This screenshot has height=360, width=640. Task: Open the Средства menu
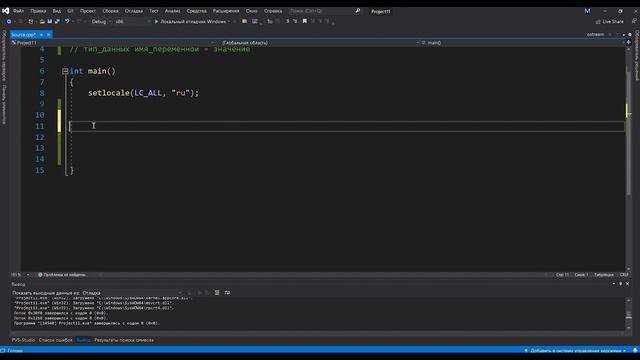coord(196,11)
